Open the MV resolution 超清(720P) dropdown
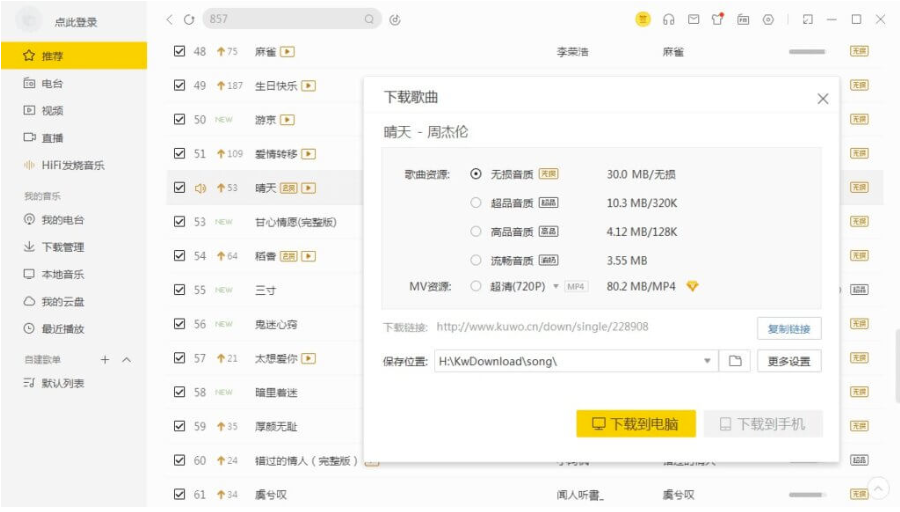 point(556,287)
